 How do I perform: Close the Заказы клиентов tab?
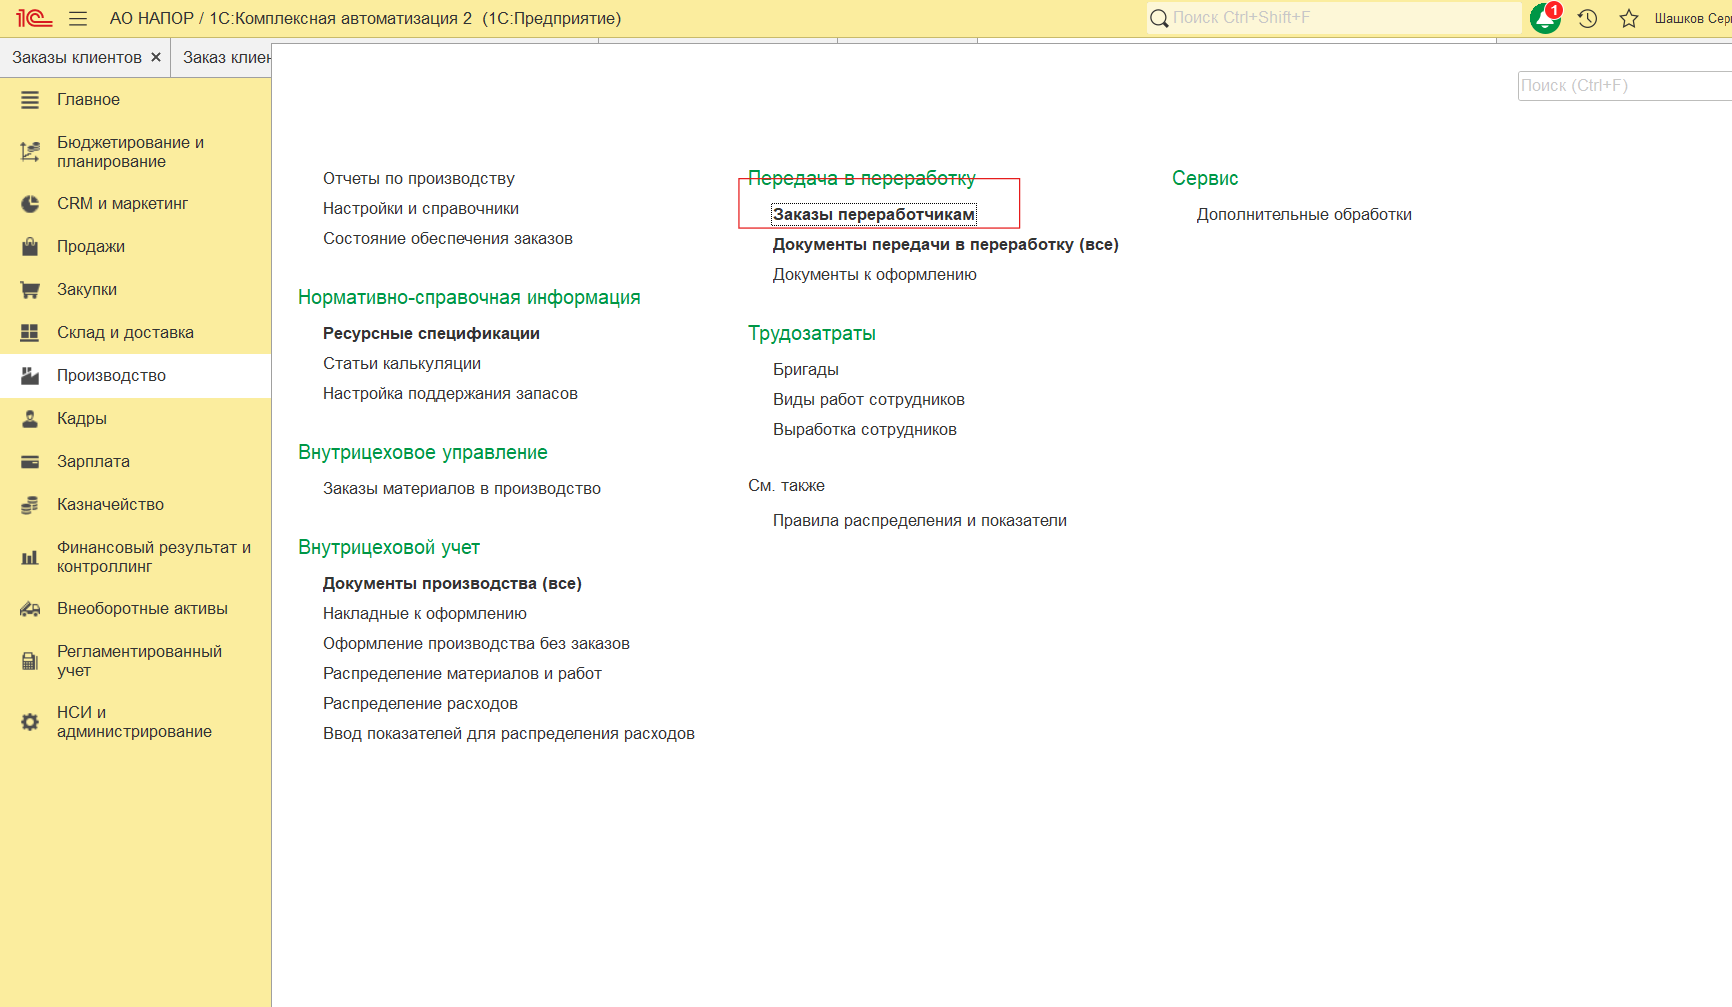pos(156,57)
